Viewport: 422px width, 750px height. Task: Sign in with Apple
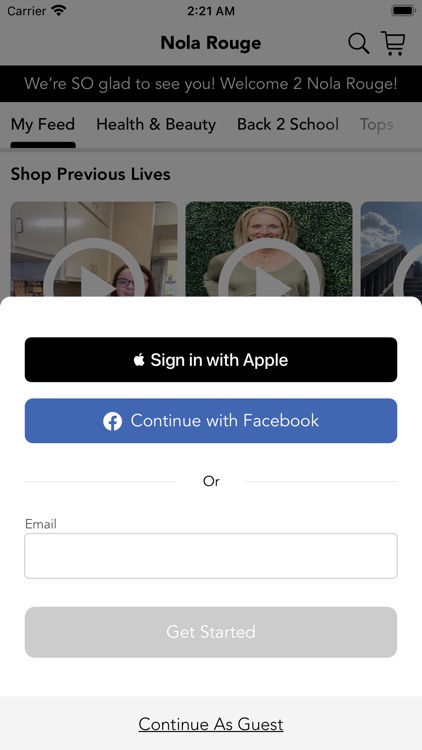[211, 360]
